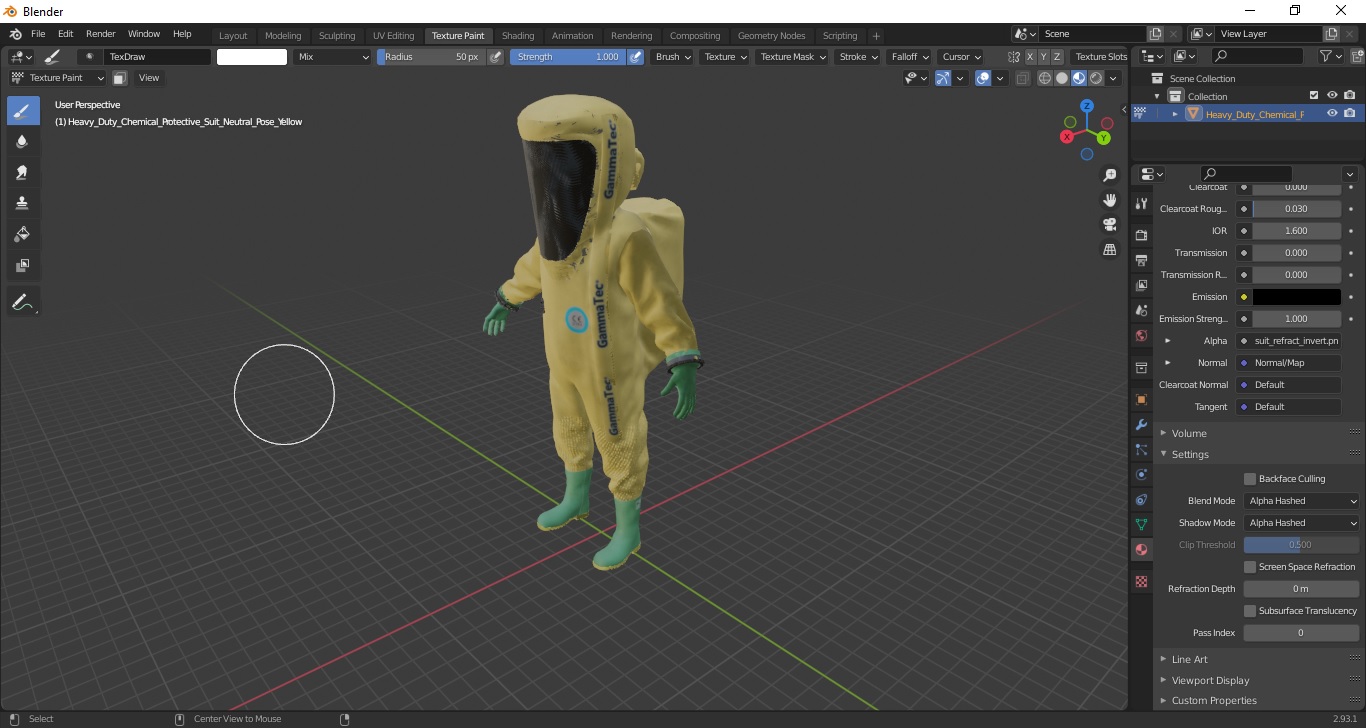
Task: Open the Tool properties tab
Action: (1141, 203)
